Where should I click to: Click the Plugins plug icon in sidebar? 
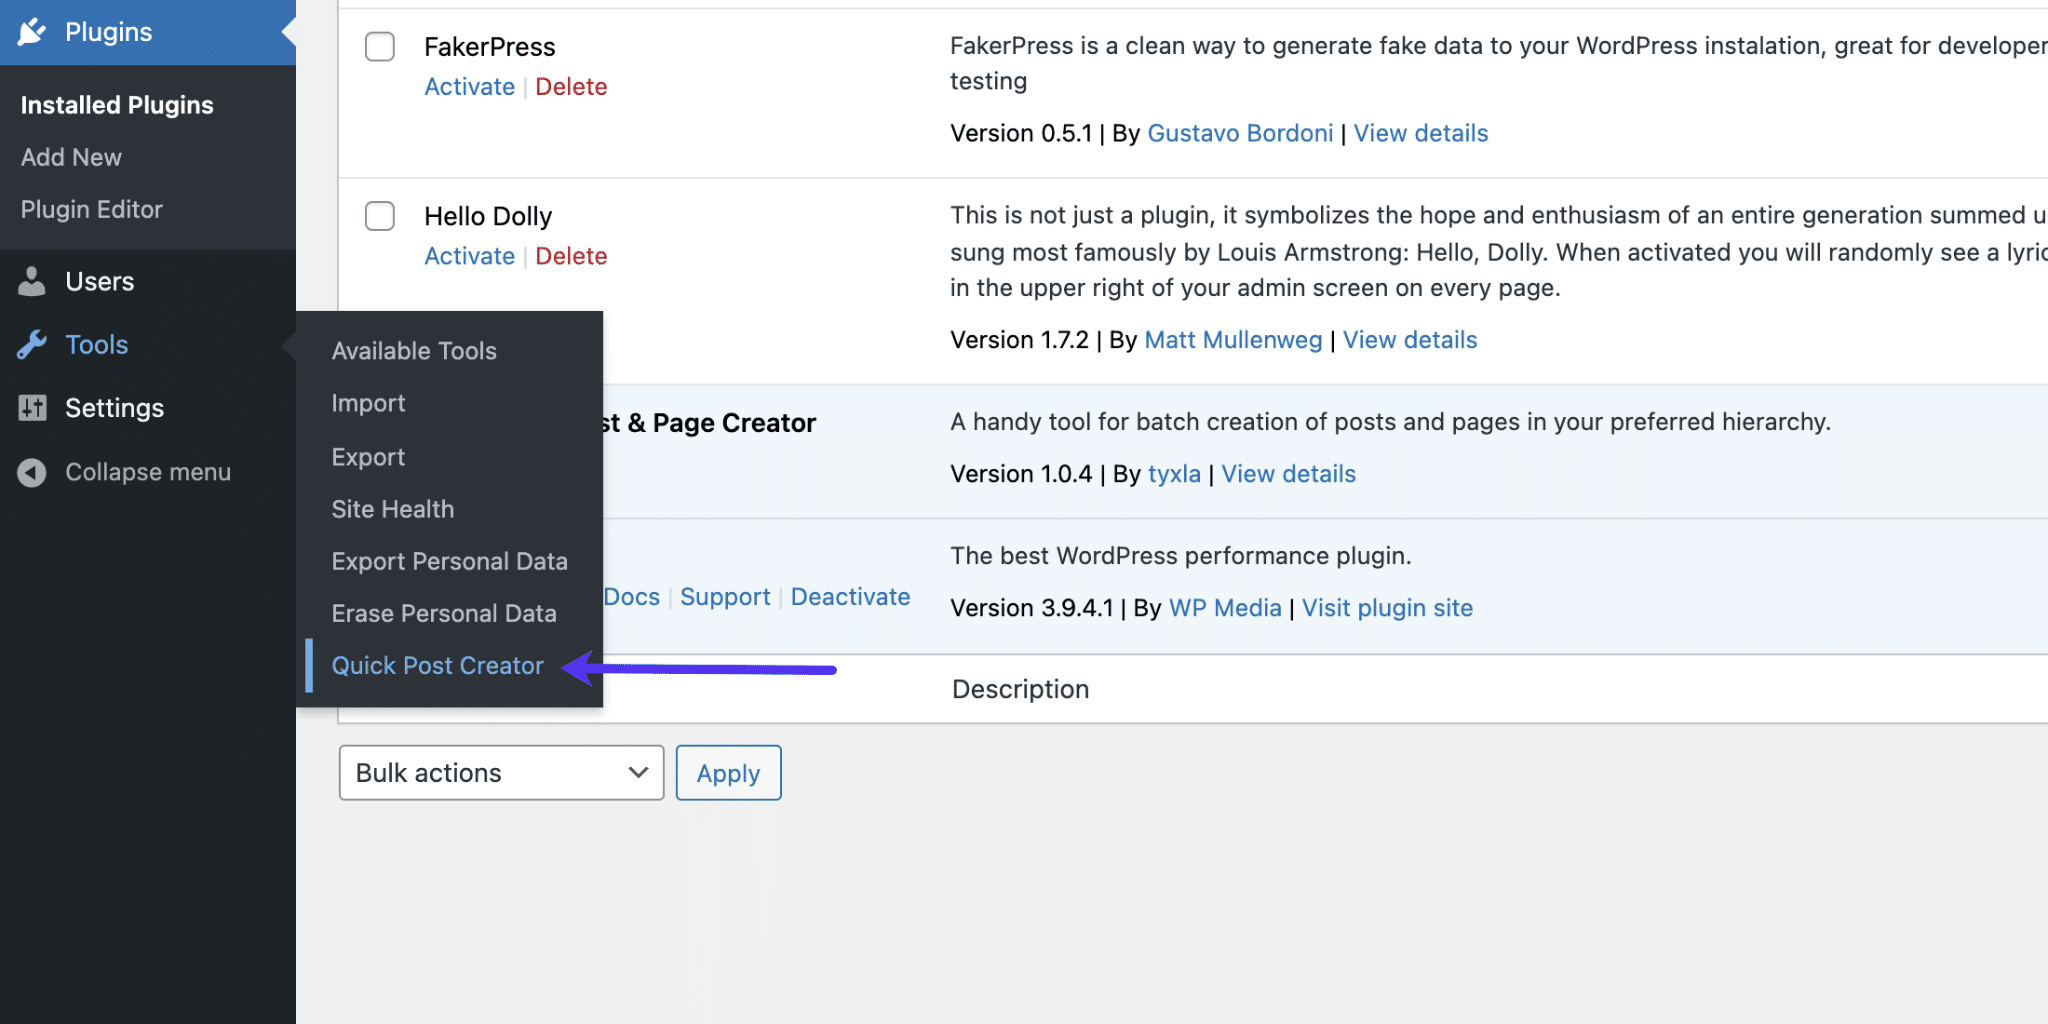point(33,31)
